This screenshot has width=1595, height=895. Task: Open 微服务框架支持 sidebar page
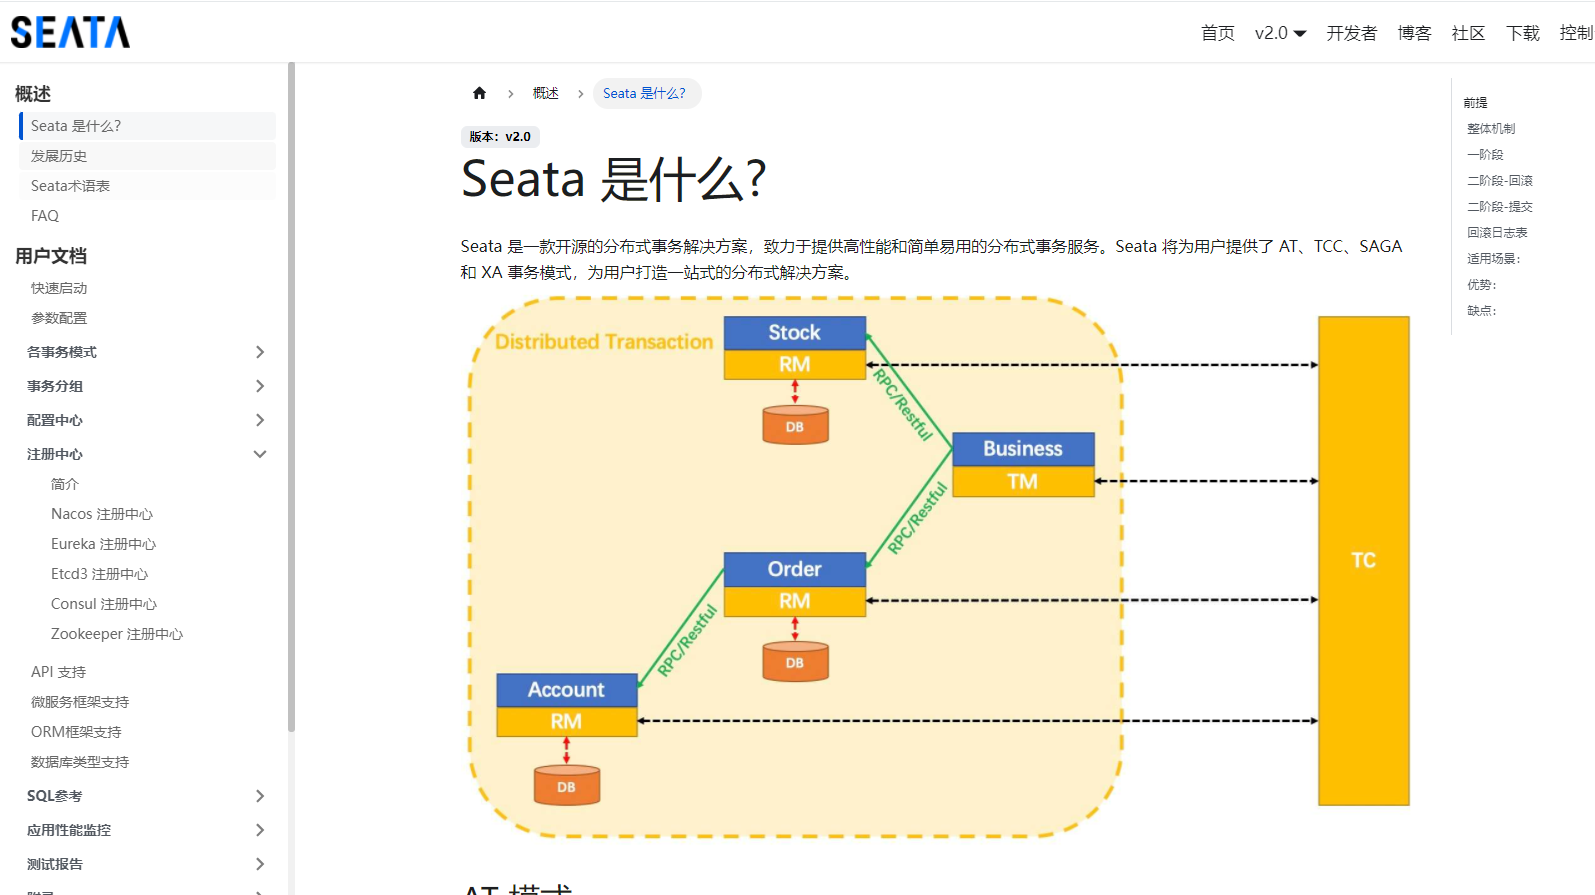coord(80,702)
